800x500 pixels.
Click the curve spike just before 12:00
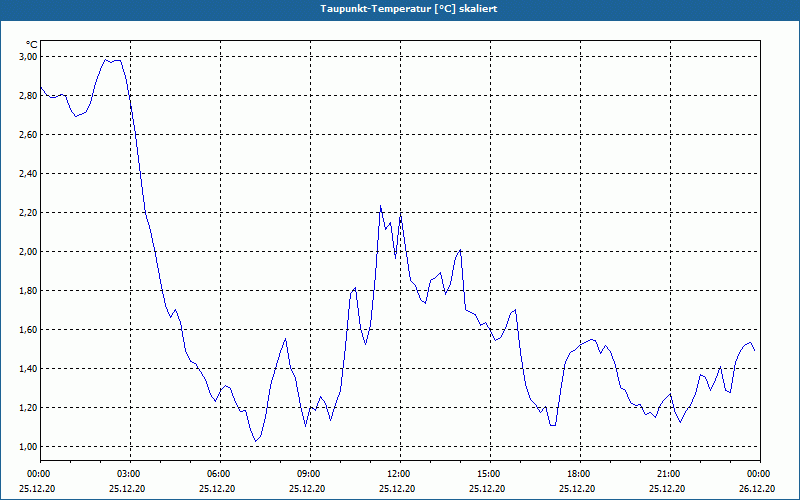point(380,206)
